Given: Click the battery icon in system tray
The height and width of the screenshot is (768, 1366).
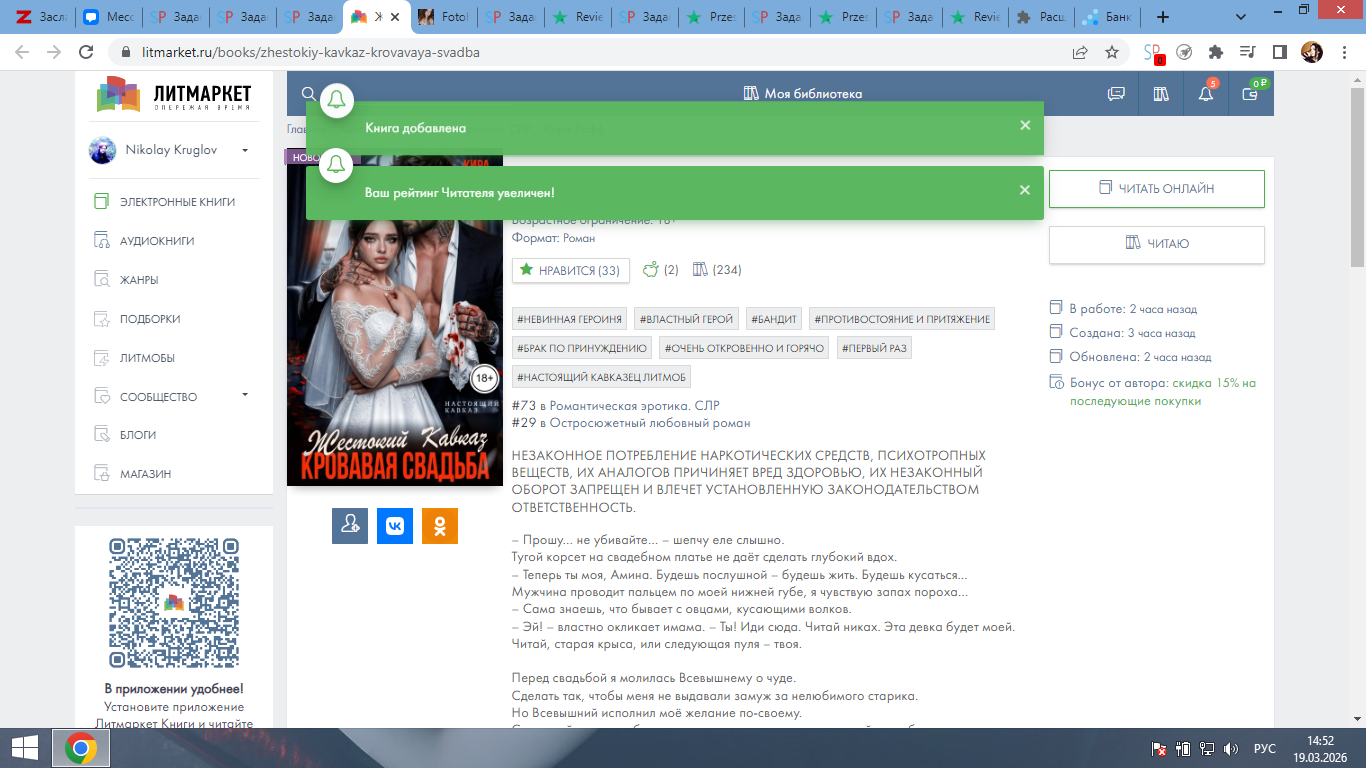Looking at the screenshot, I should coord(1183,748).
